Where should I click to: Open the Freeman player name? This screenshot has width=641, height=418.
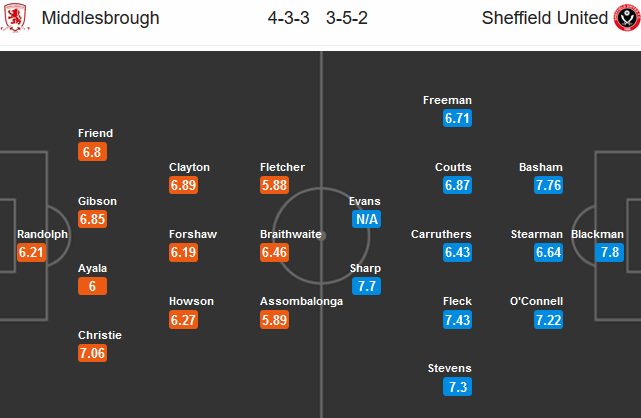447,101
